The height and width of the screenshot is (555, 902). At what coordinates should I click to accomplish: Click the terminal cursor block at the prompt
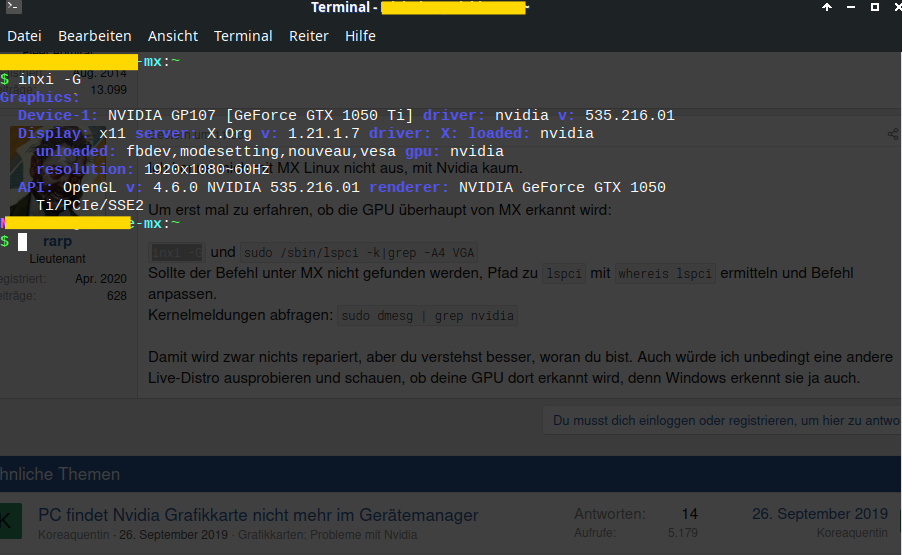click(22, 242)
